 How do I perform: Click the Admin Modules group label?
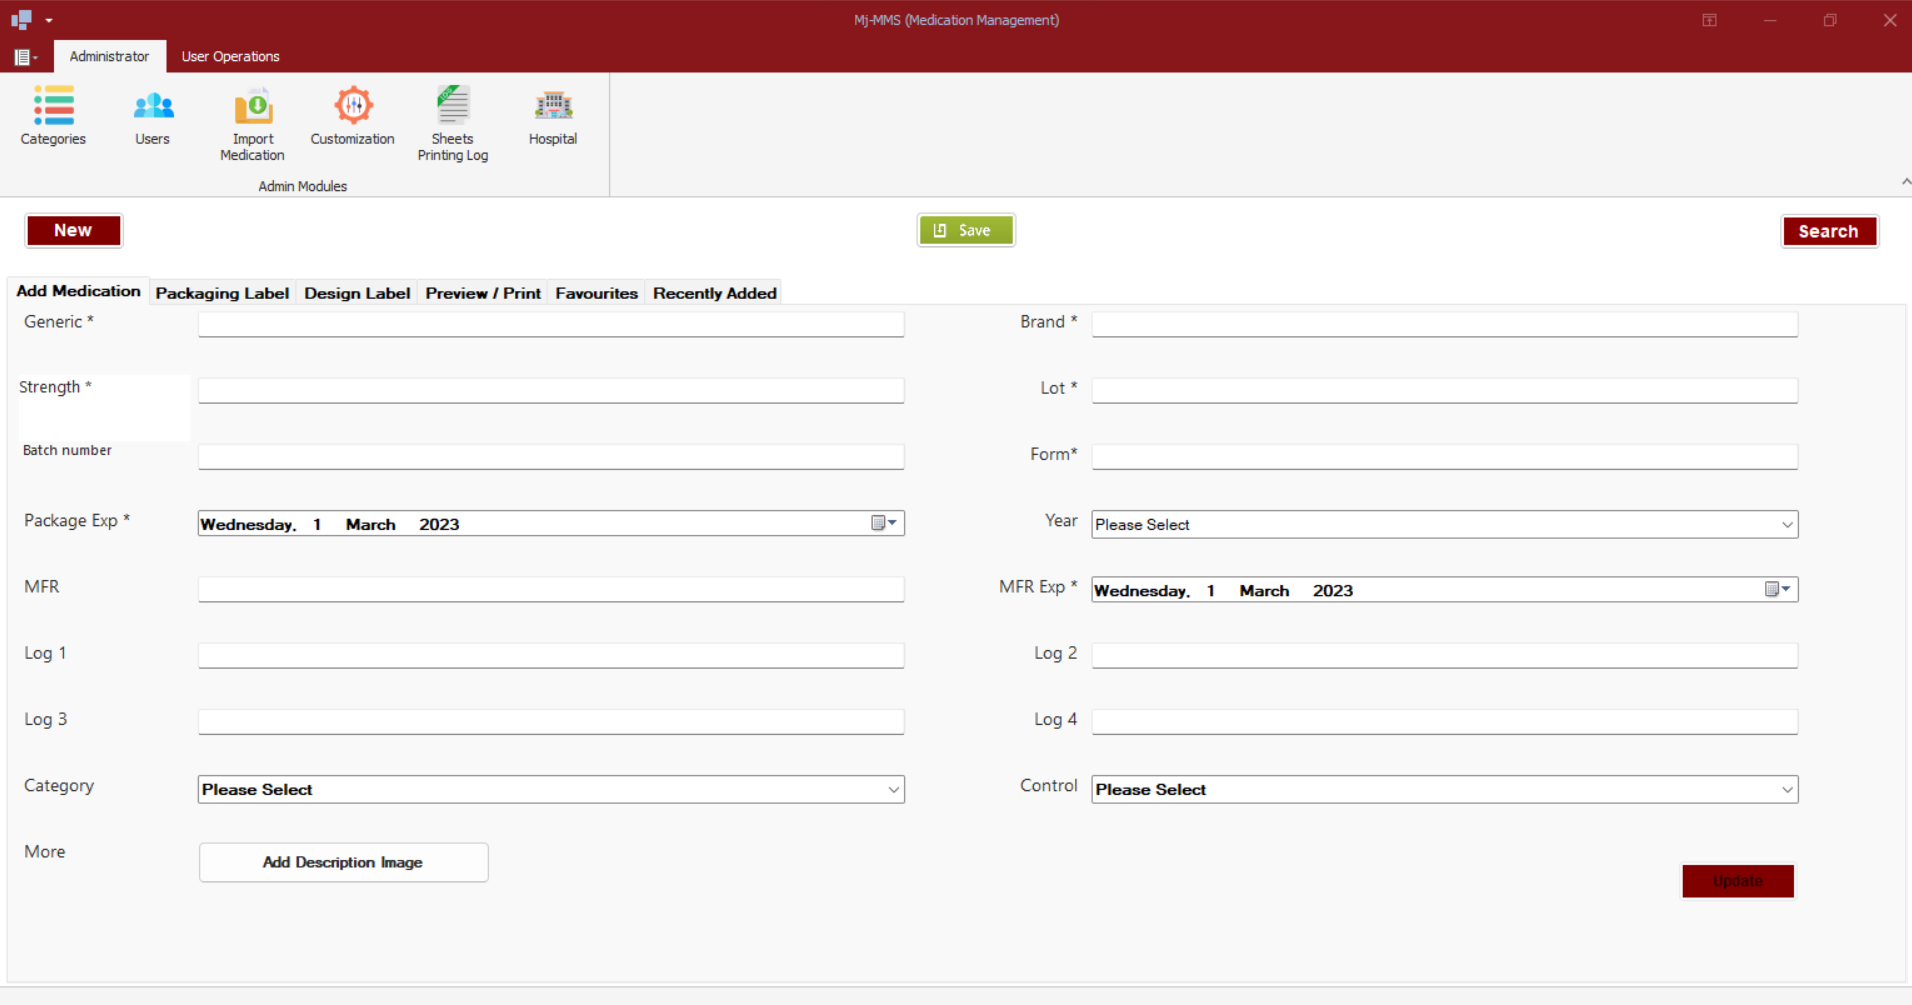pyautogui.click(x=303, y=186)
